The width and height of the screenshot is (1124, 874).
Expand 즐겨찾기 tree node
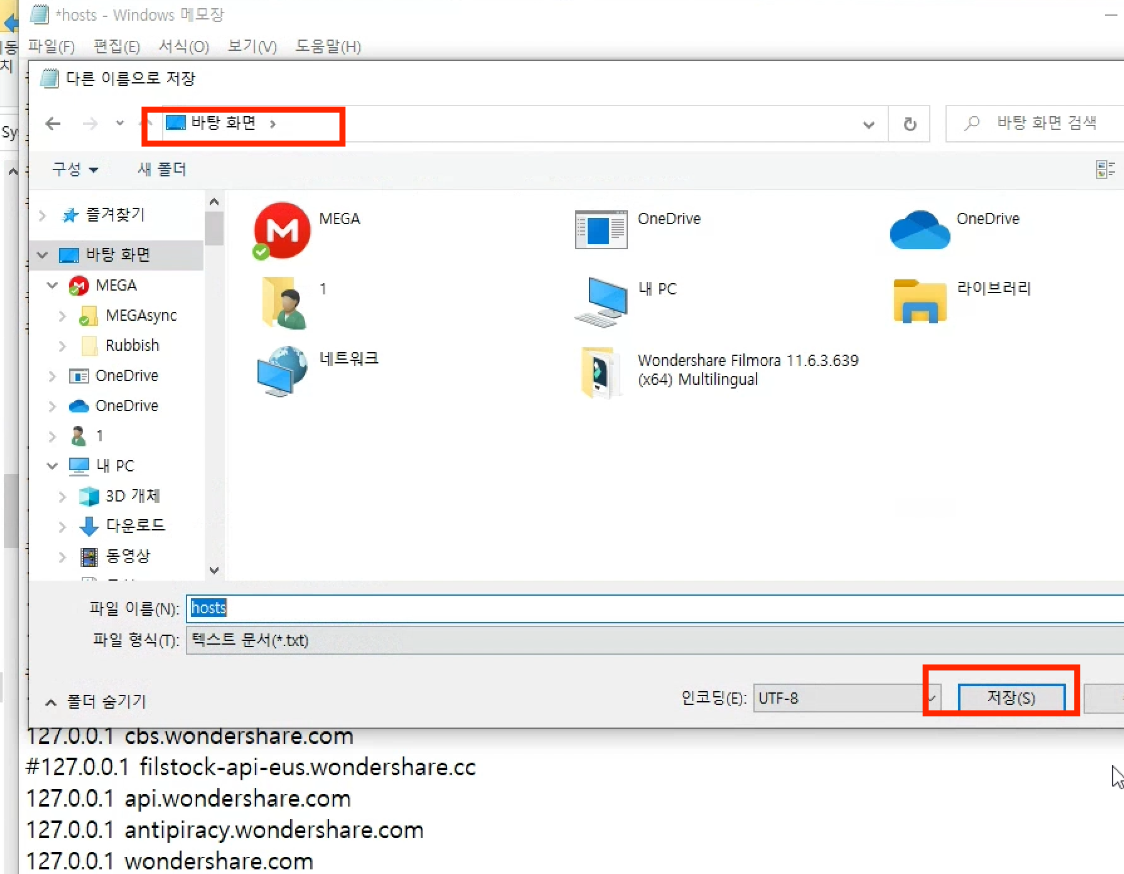click(42, 214)
